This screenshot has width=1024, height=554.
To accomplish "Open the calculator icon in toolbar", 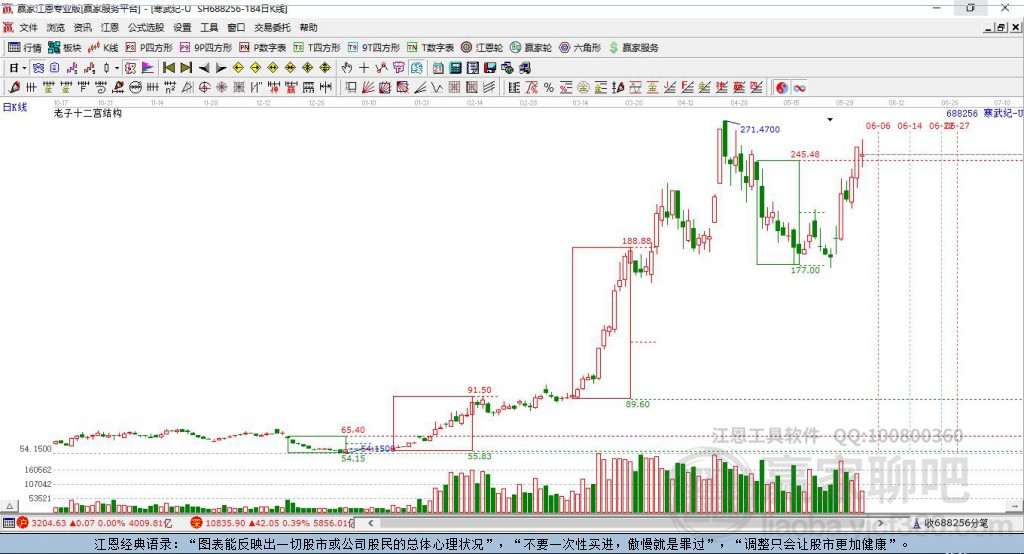I will click(455, 68).
